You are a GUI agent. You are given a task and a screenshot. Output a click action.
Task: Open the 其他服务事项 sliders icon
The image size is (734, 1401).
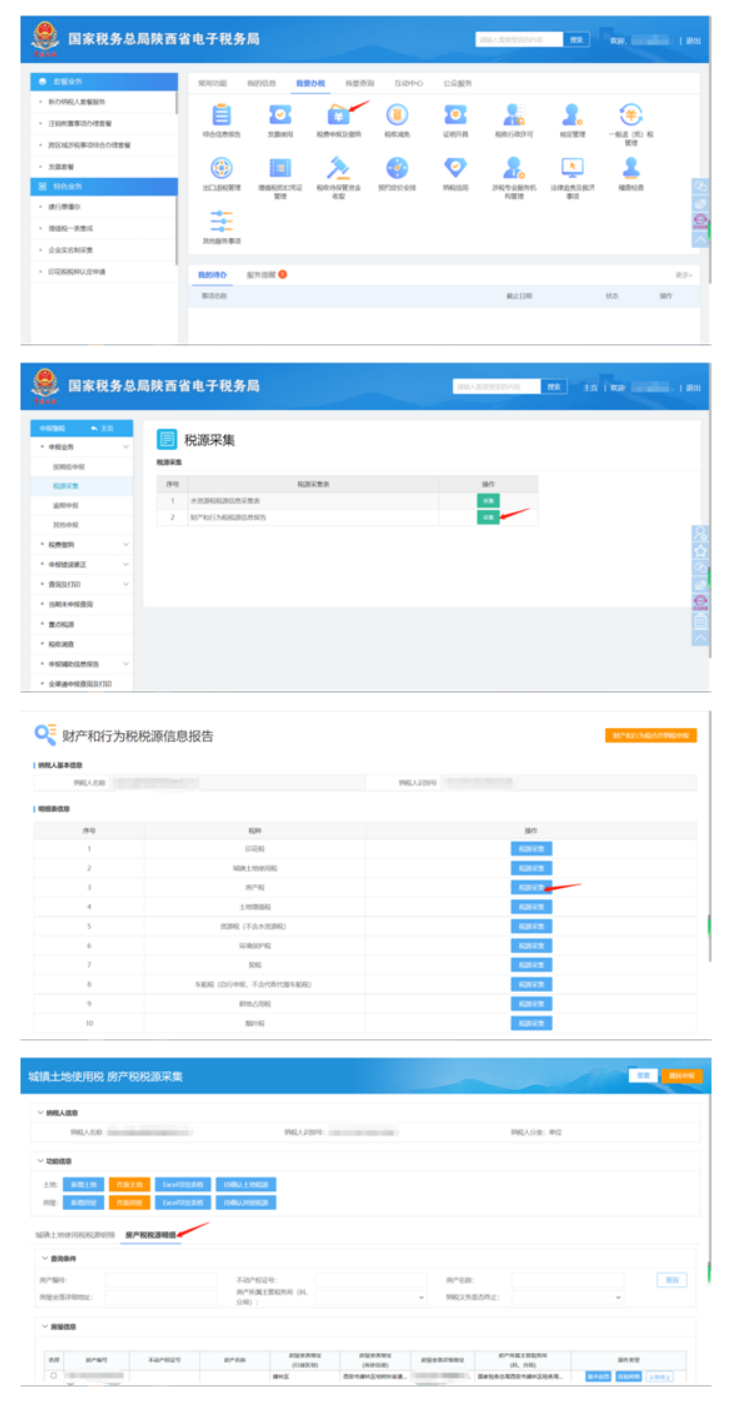coord(221,222)
